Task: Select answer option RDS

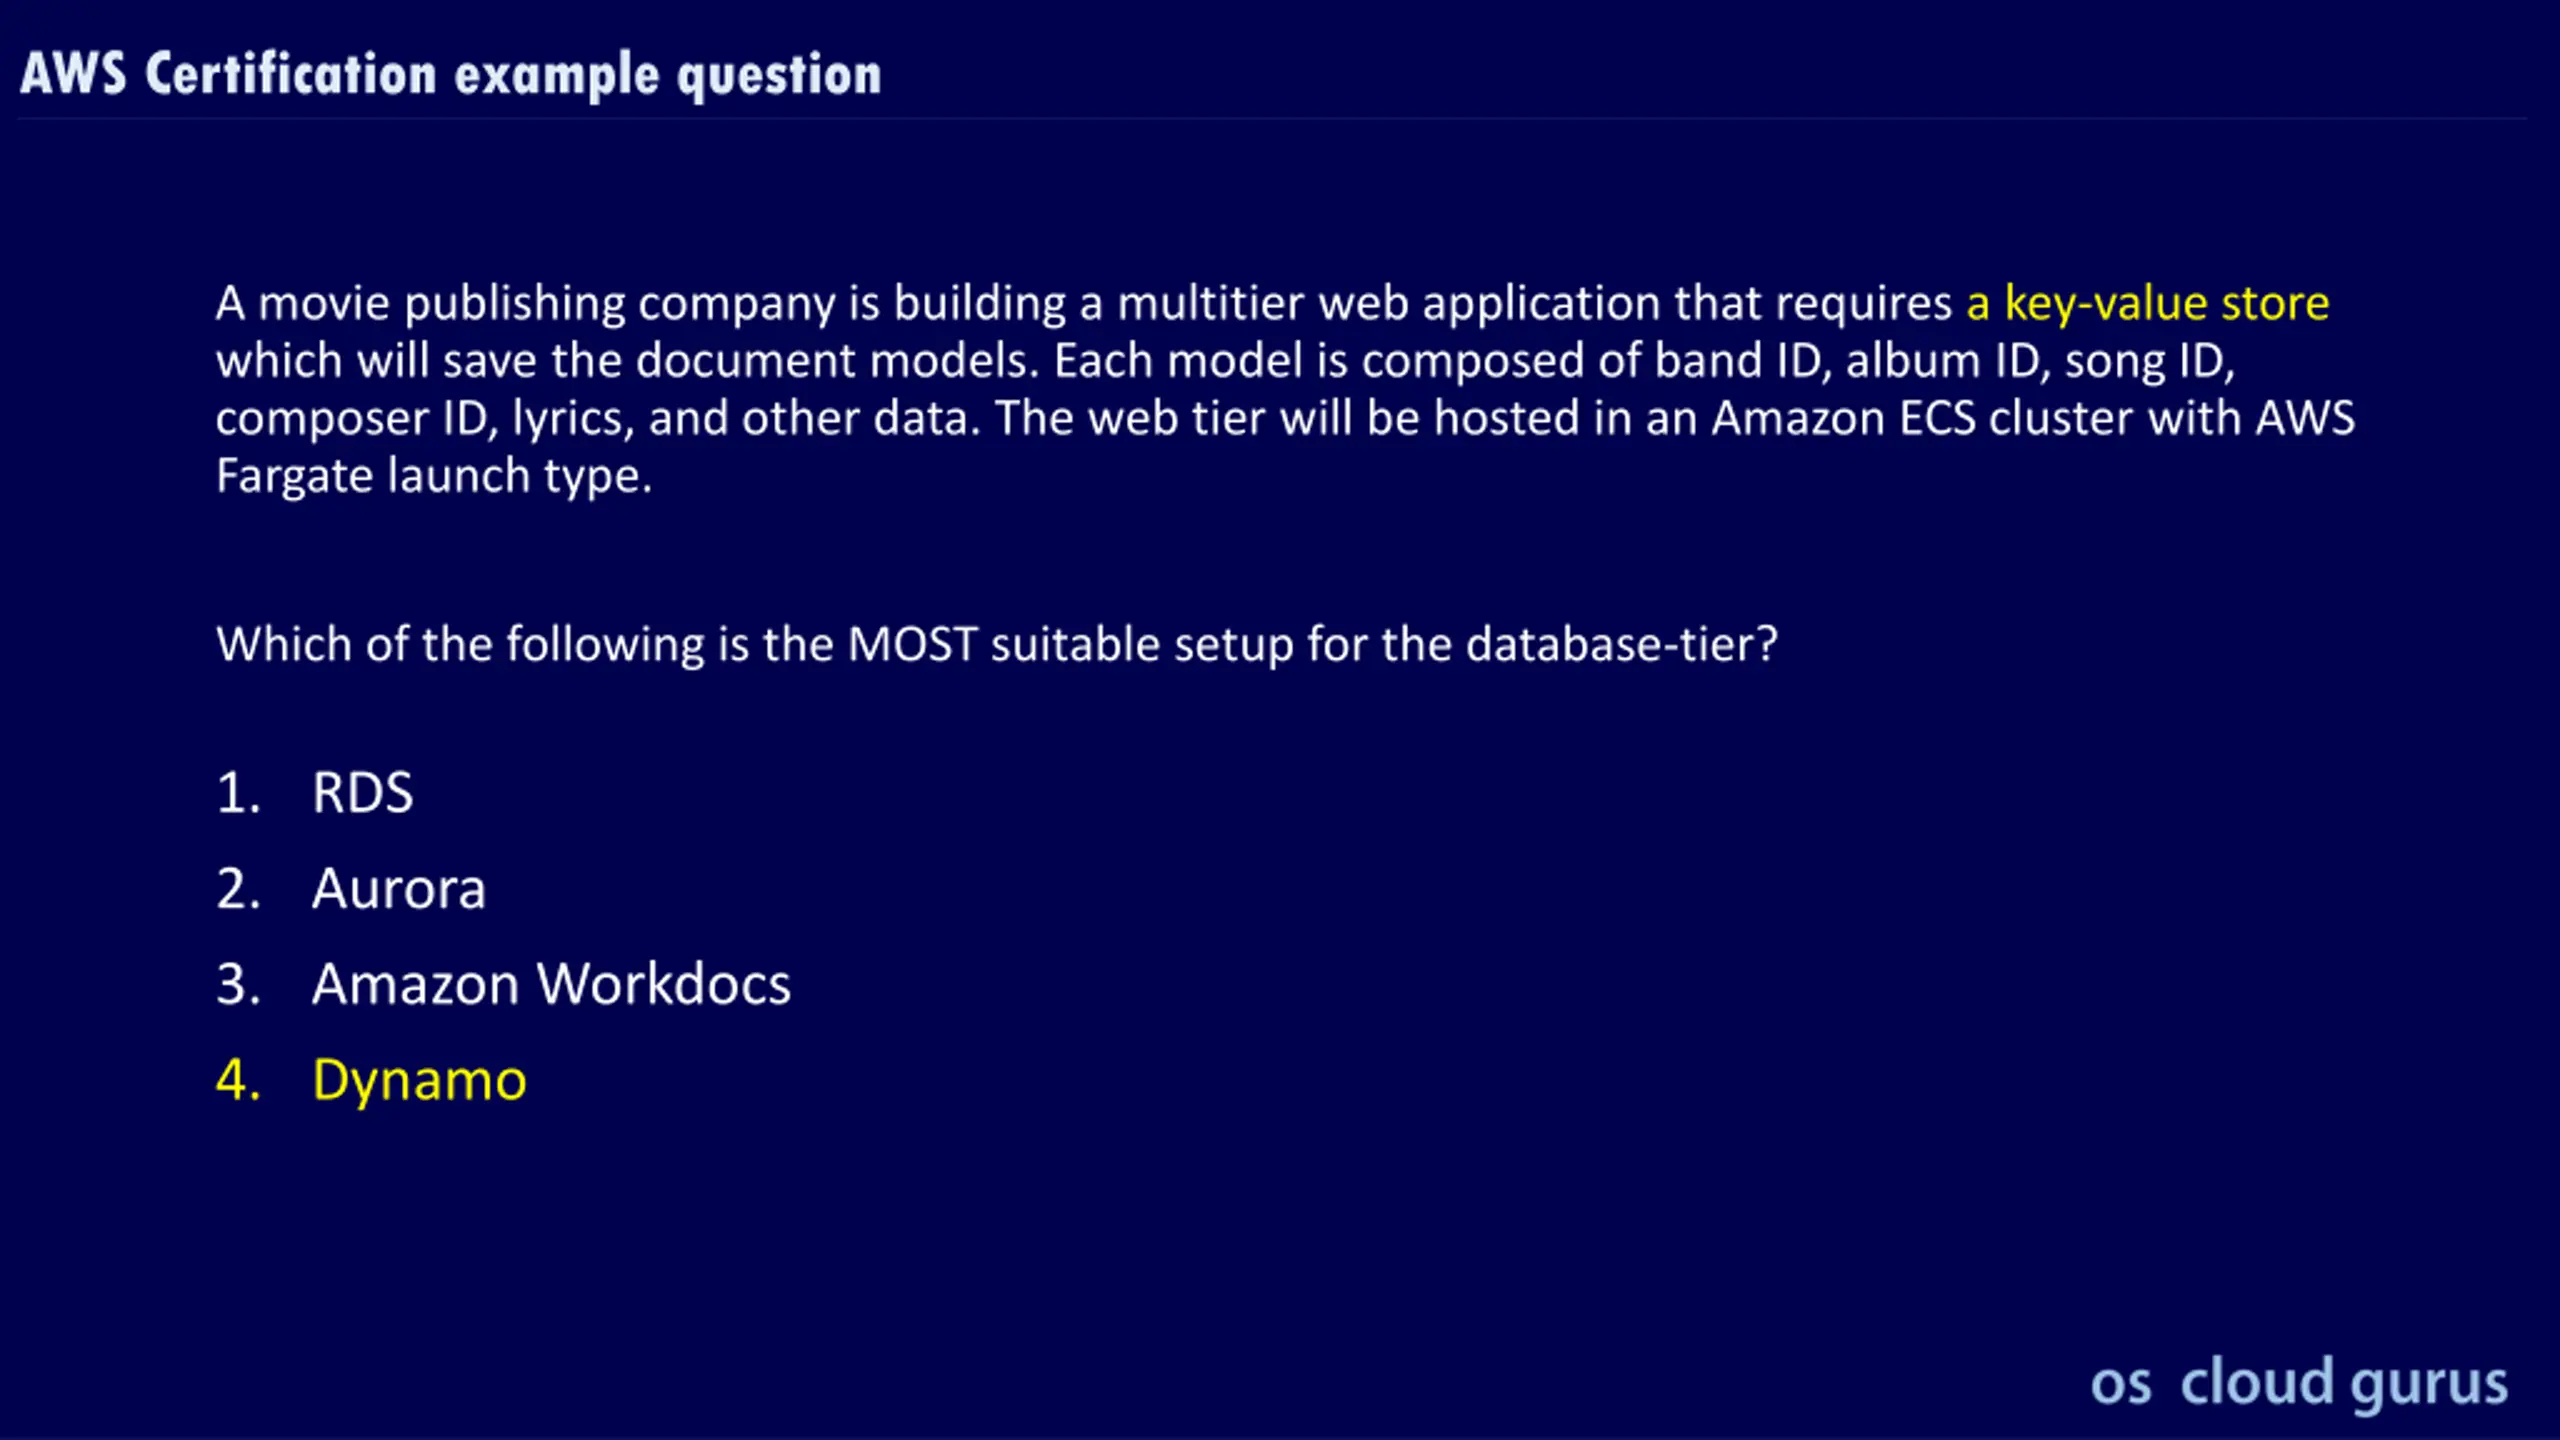Action: [x=362, y=792]
